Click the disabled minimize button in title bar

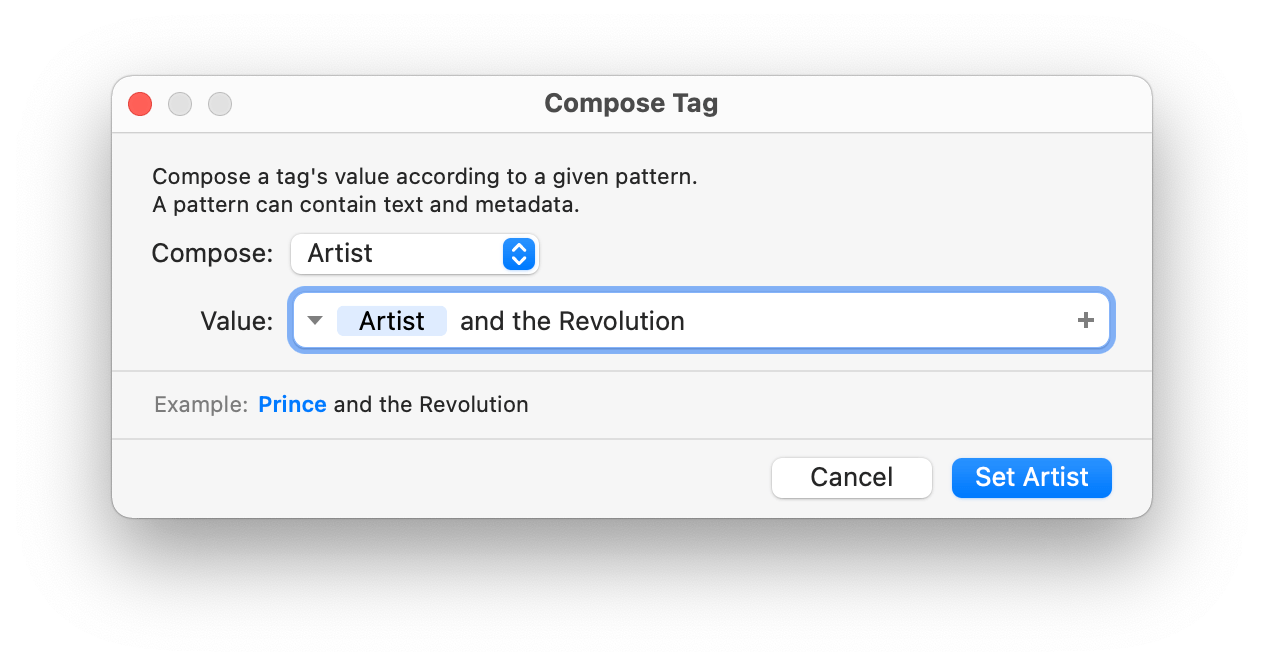(180, 104)
